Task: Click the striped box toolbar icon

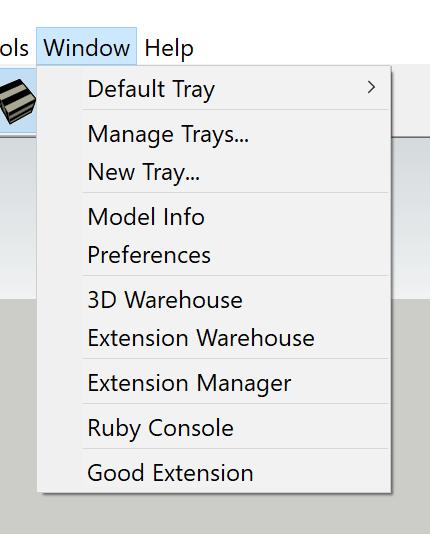Action: 17,101
